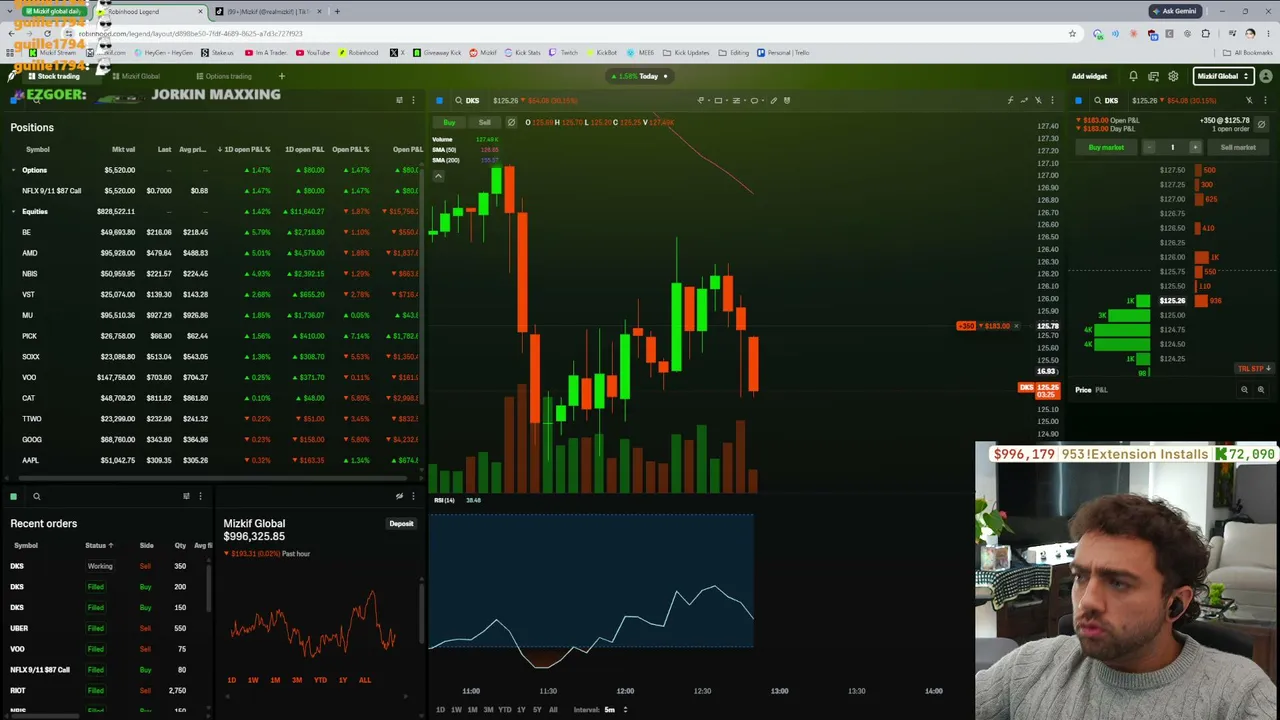
Task: Bookmark this page with the star icon
Action: (1072, 33)
